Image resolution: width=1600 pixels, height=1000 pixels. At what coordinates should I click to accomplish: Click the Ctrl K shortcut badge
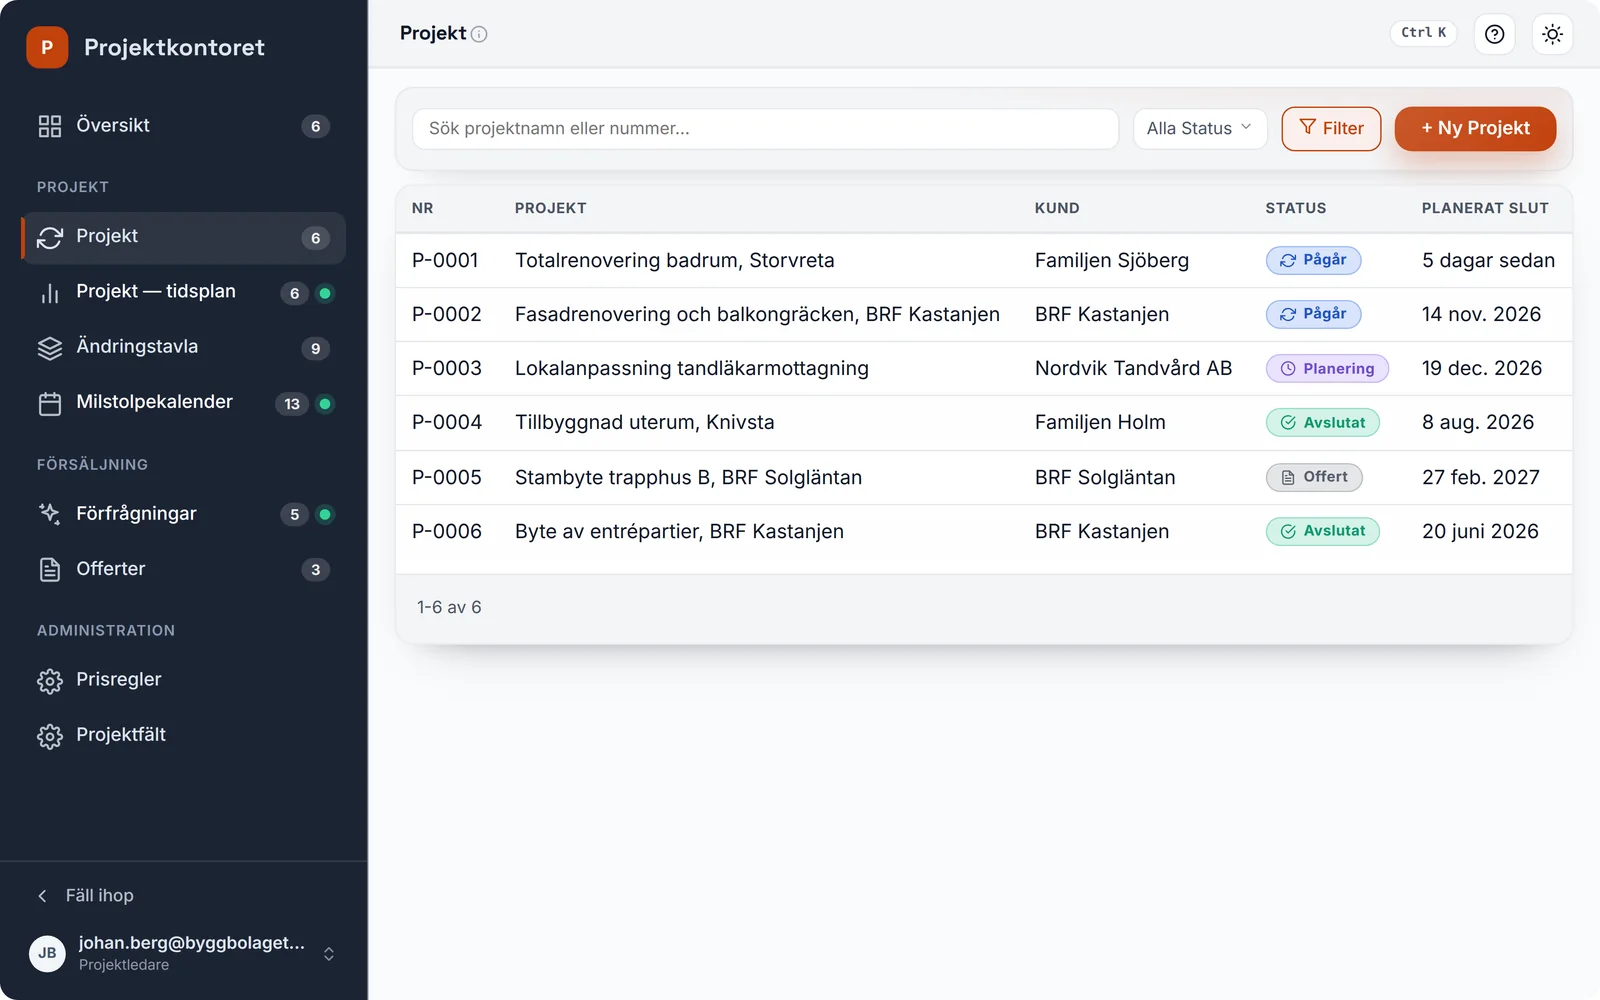1423,33
